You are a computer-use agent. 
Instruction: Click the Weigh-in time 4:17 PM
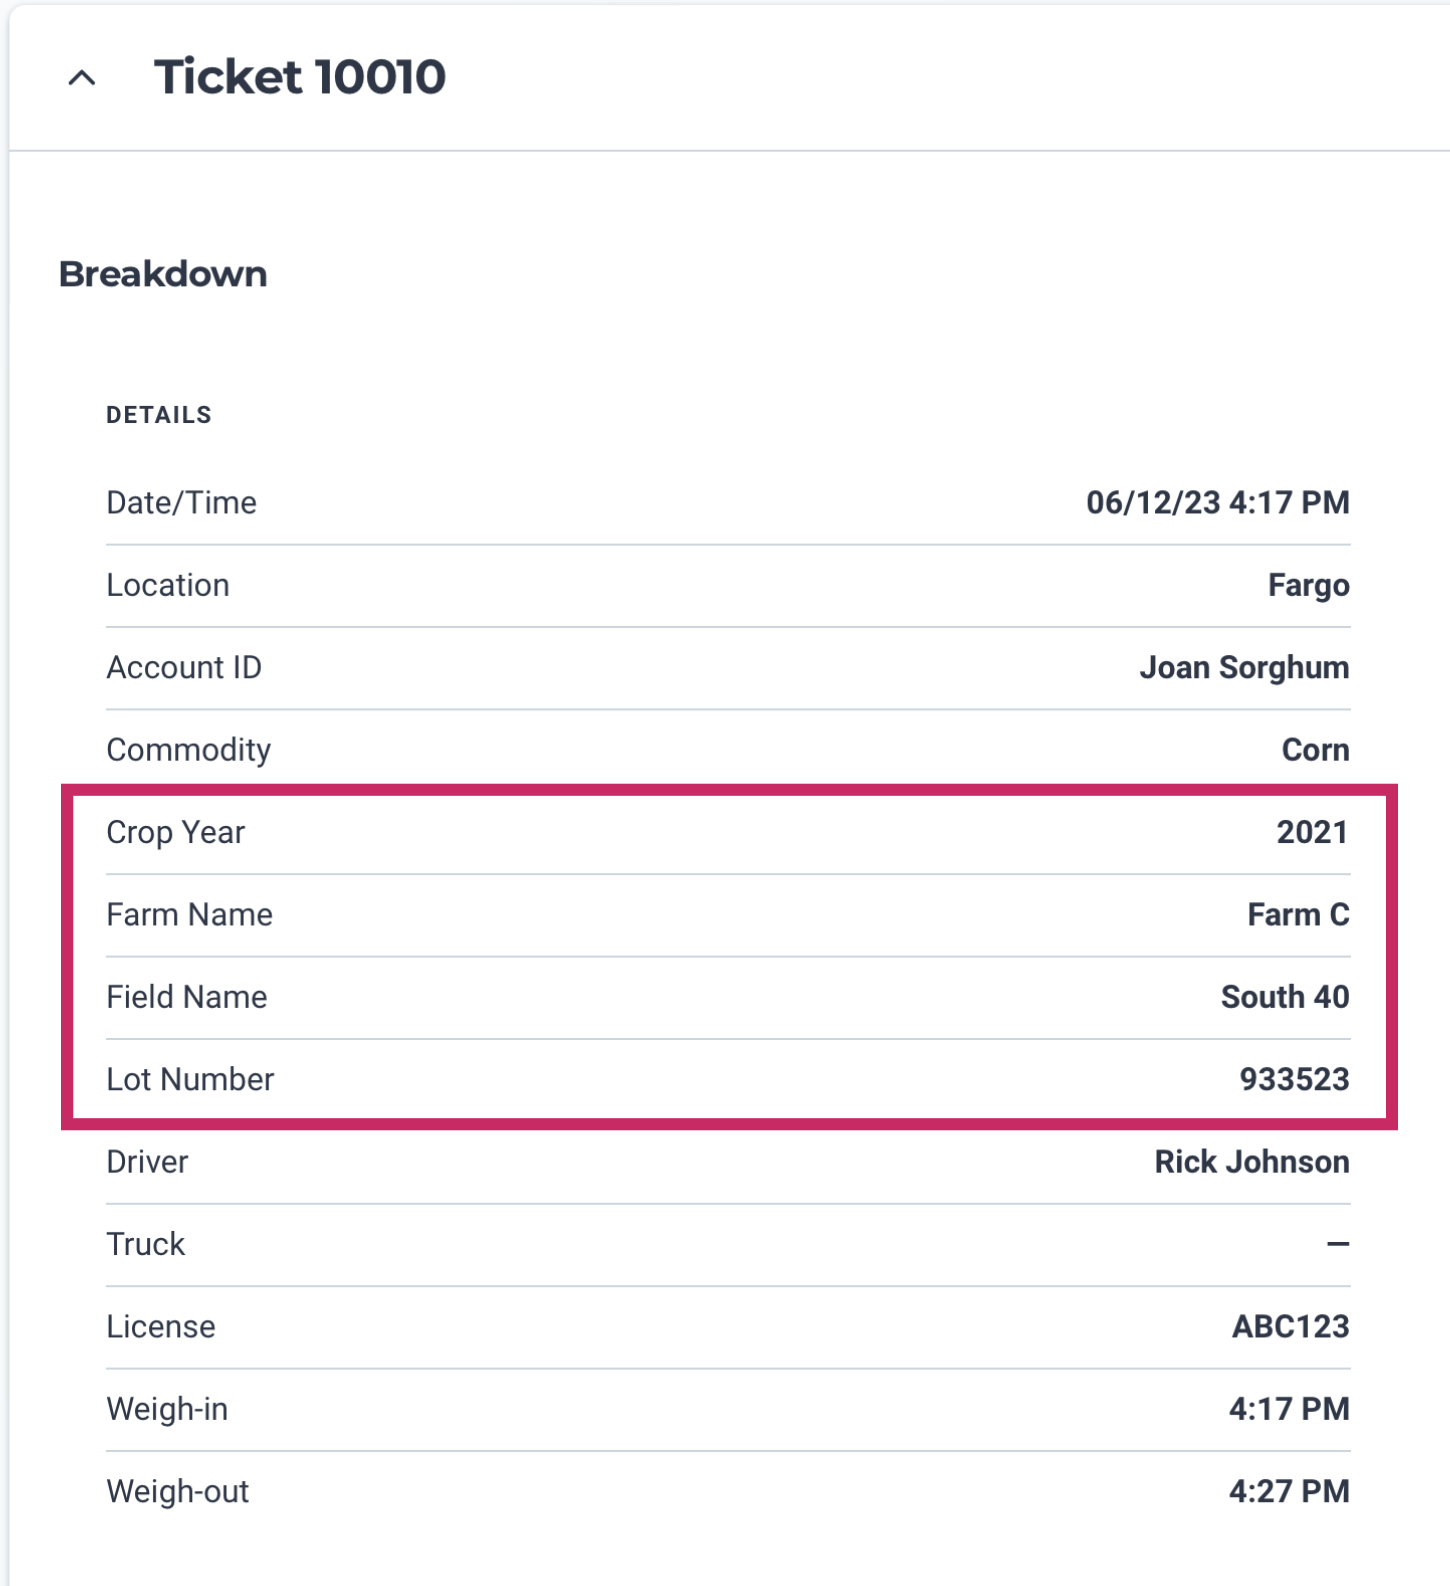coord(1288,1409)
